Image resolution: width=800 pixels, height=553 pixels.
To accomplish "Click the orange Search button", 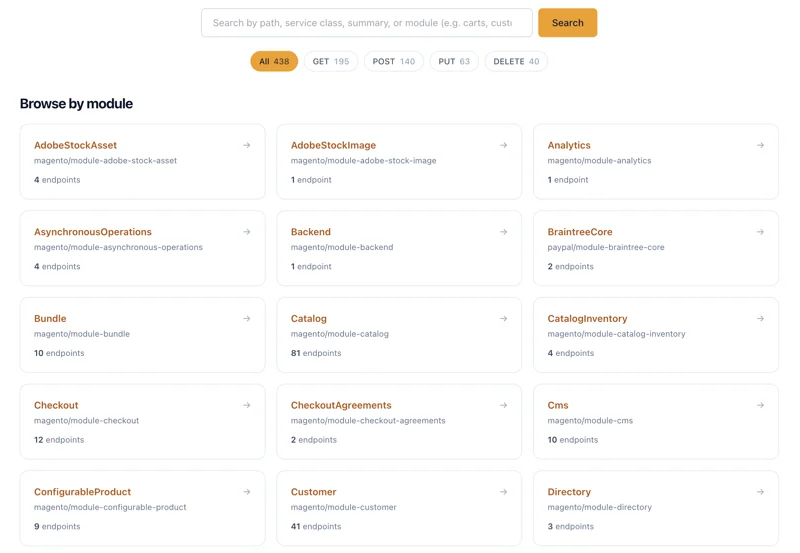I will coord(567,22).
